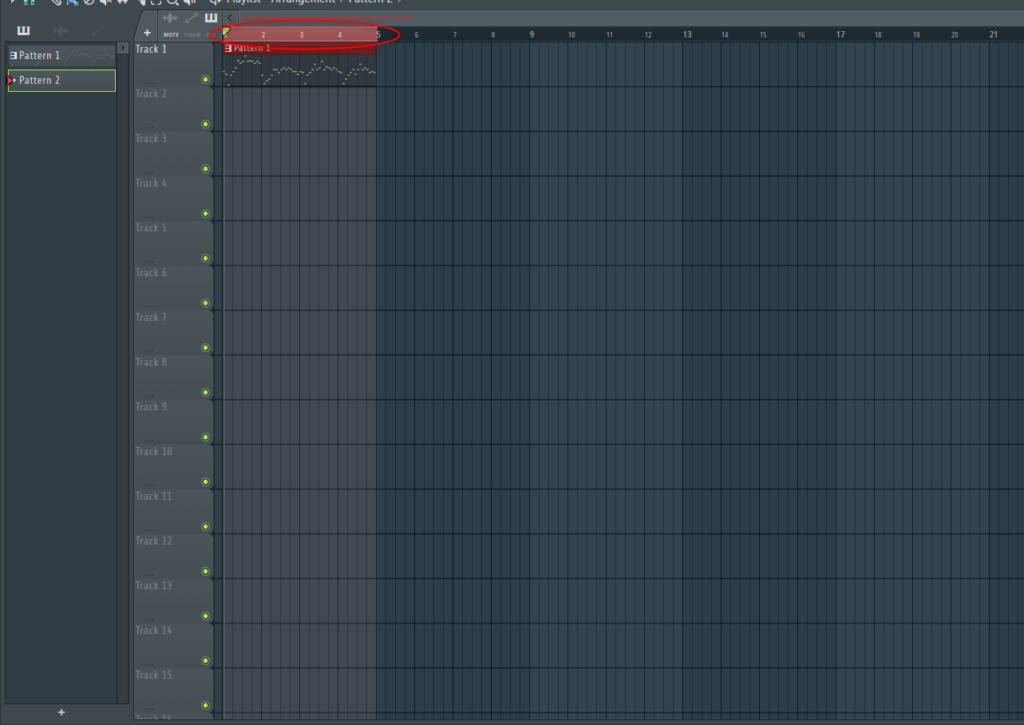Click bar 9 on the timeline ruler
1024x725 pixels.
[x=532, y=35]
